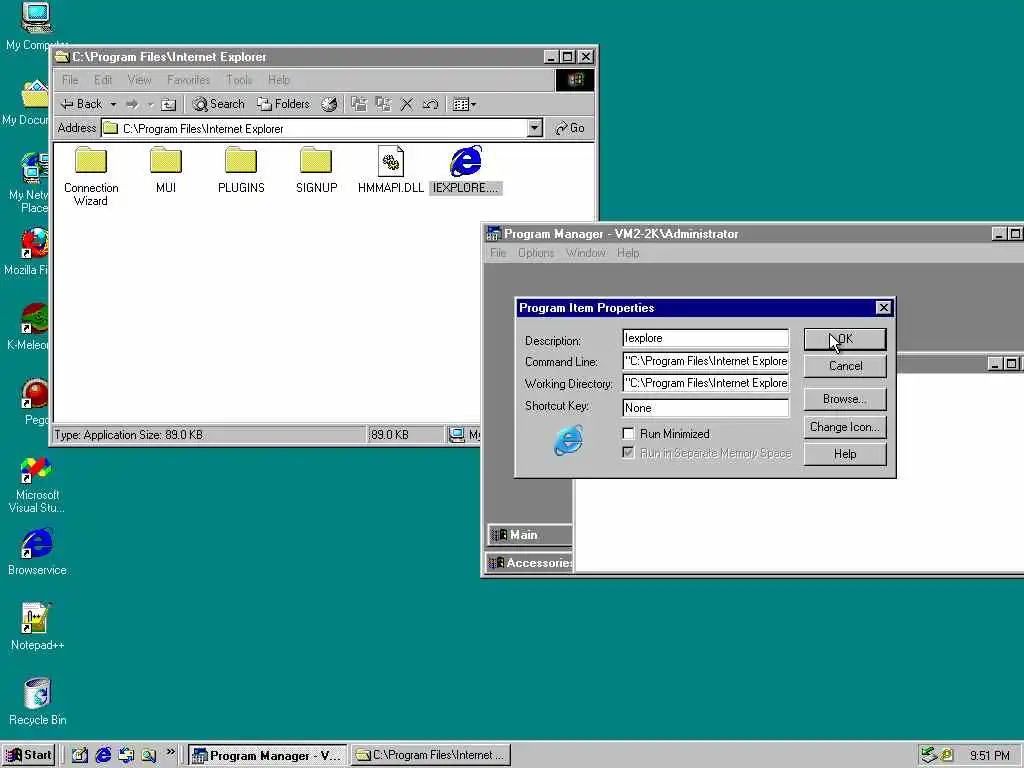Open the Help menu in Program Manager
The image size is (1024, 768).
click(x=628, y=253)
